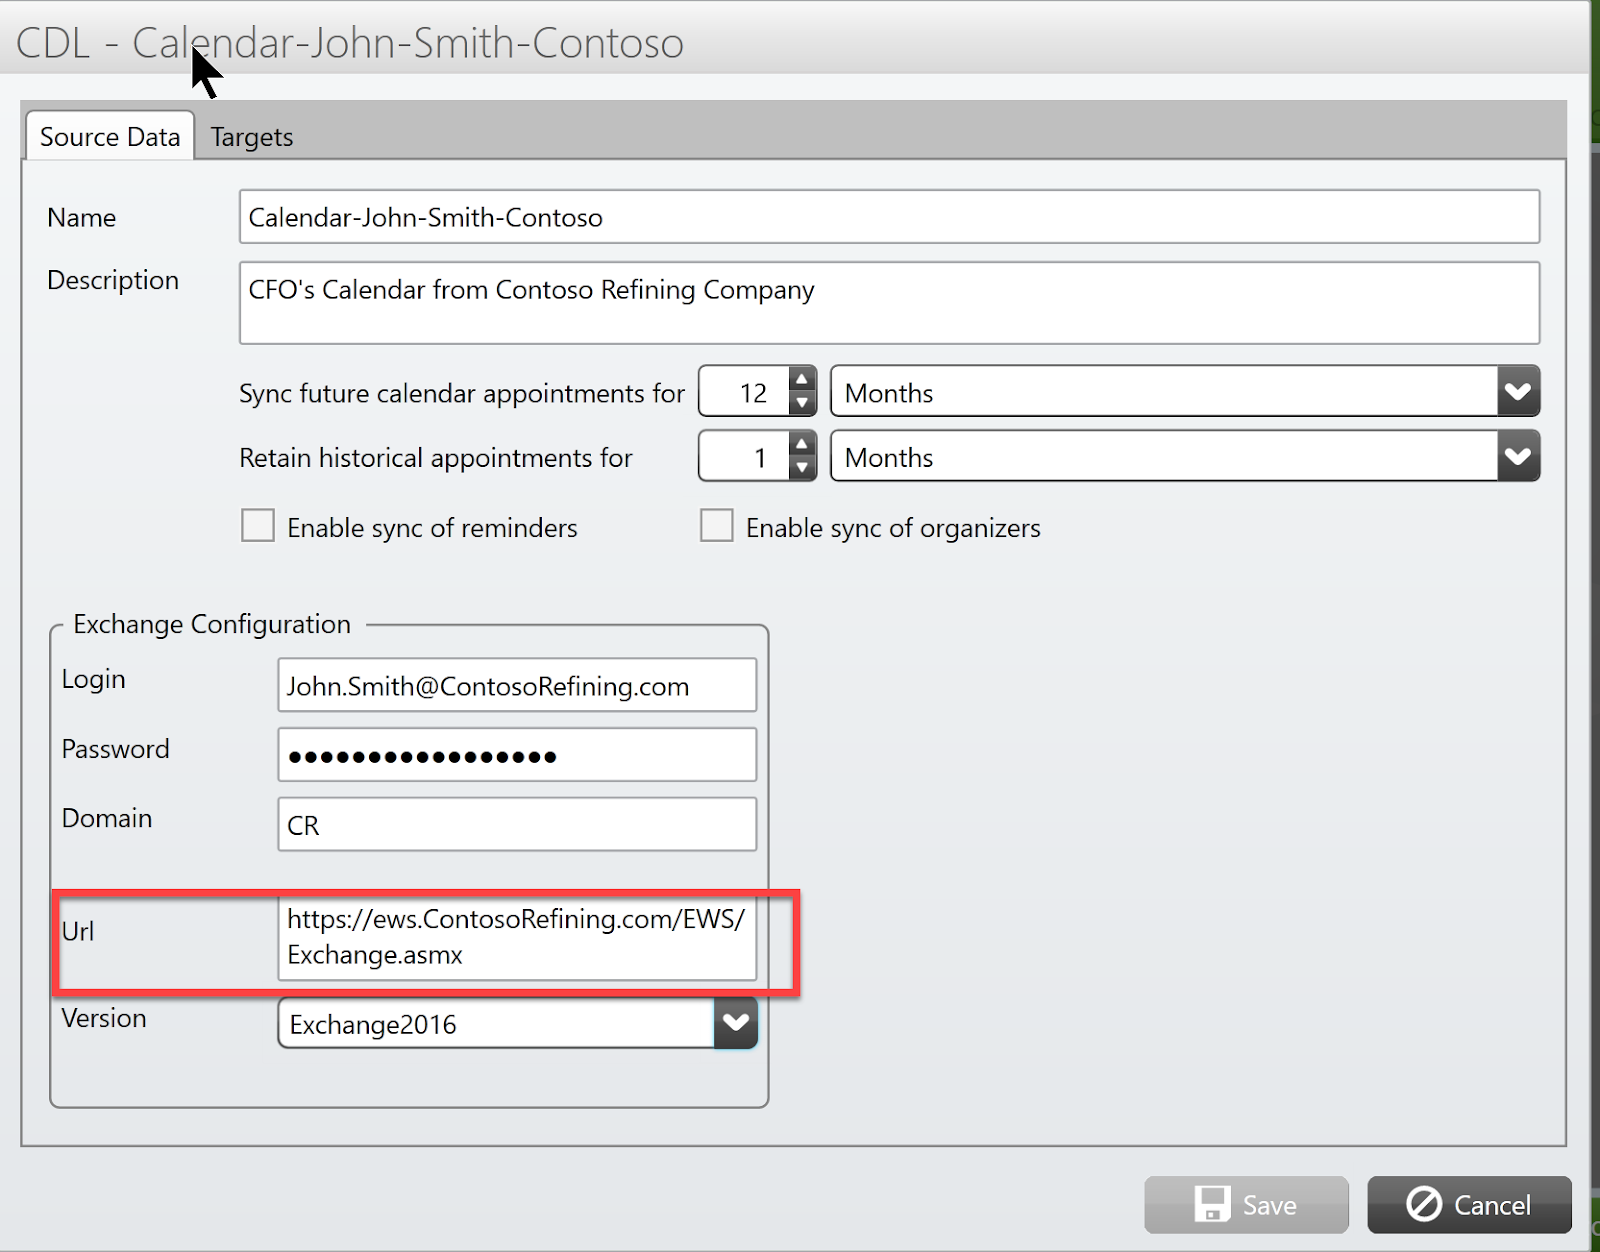Click the "Sync future calendar appointments for" label

click(462, 393)
